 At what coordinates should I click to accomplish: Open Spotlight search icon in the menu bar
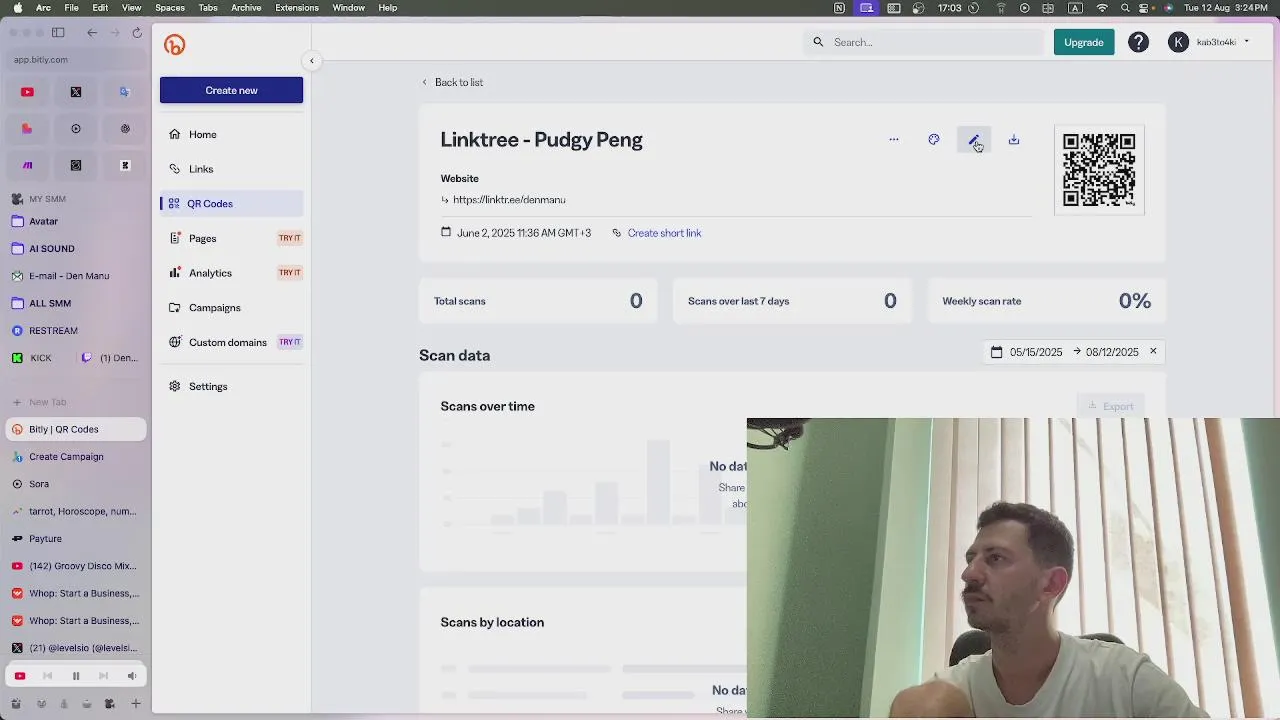(x=1127, y=8)
